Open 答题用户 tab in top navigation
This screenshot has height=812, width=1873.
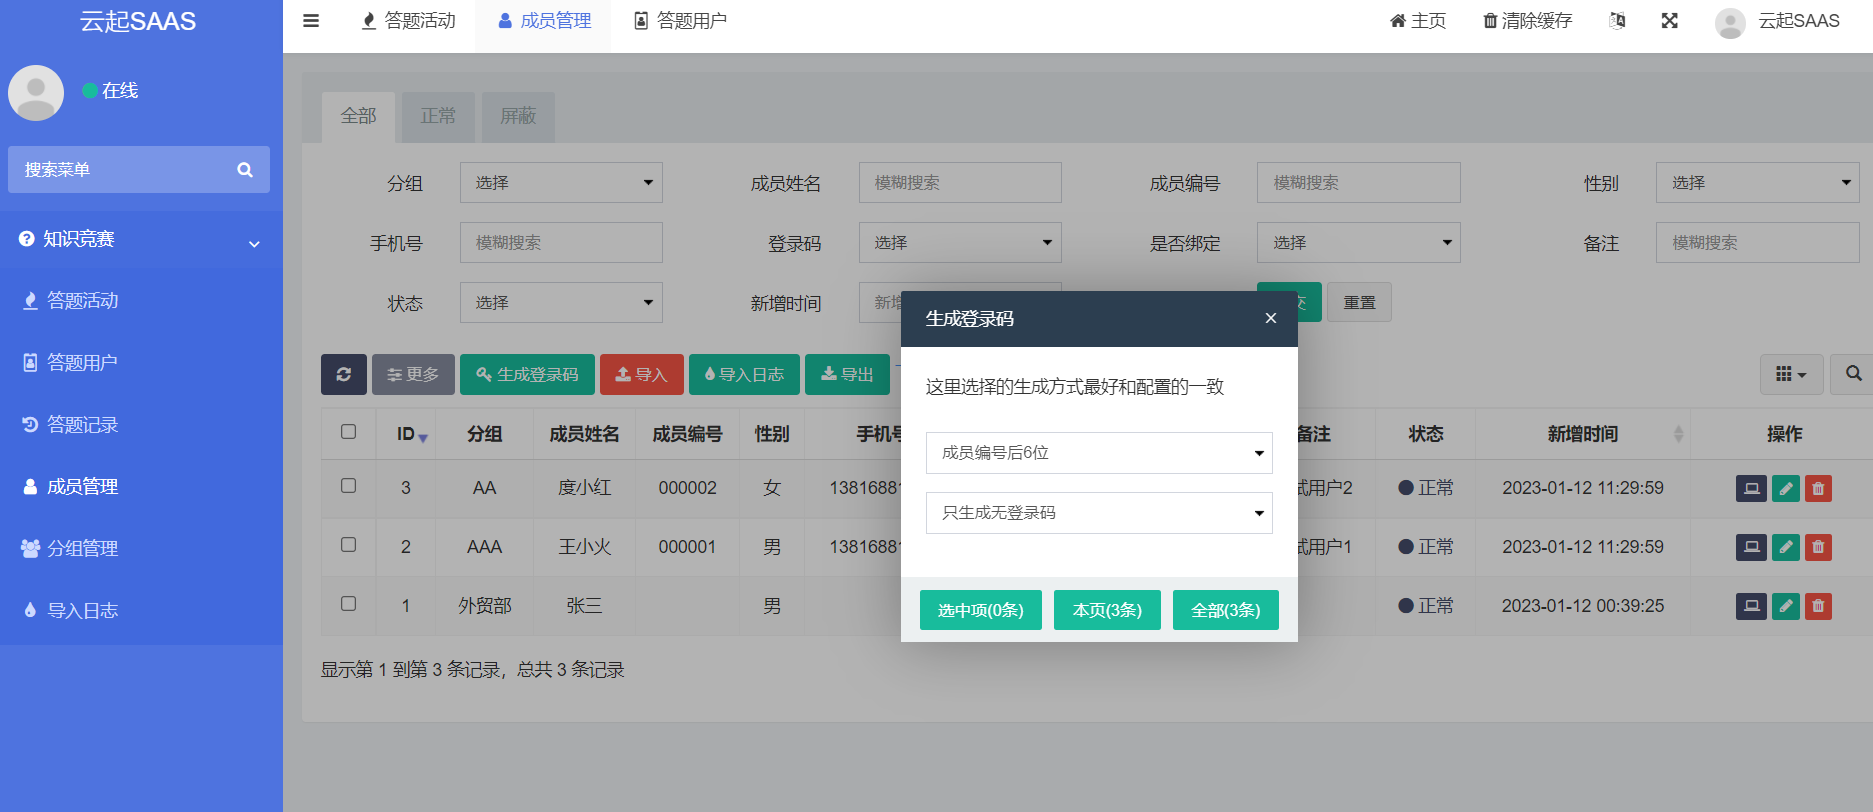(x=680, y=21)
